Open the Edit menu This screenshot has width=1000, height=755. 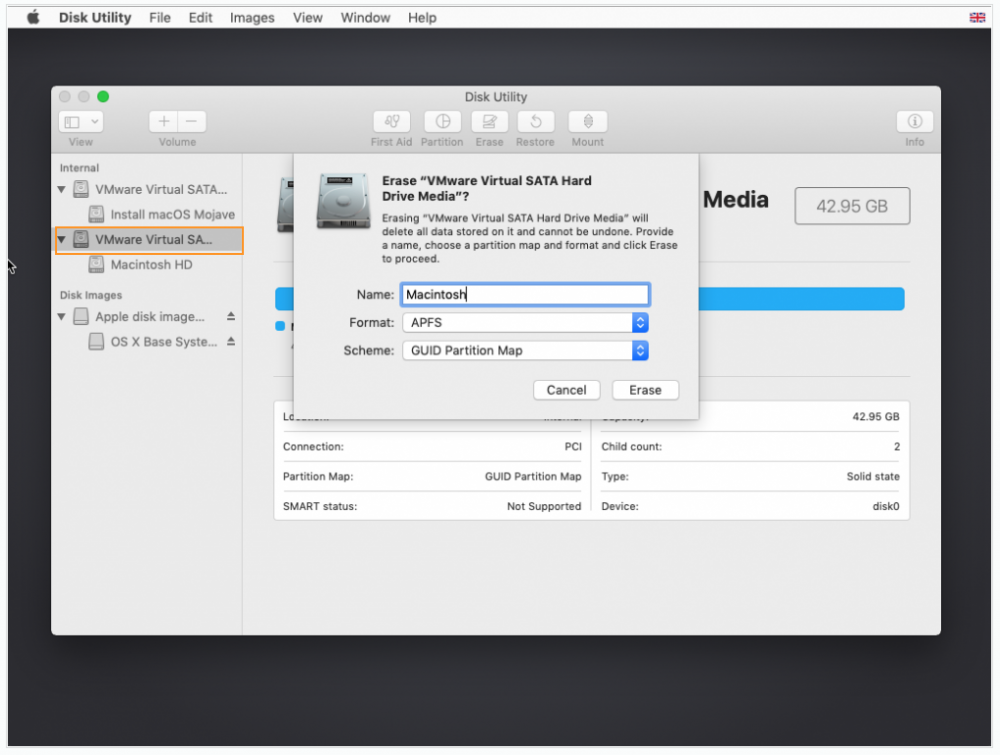[x=200, y=18]
